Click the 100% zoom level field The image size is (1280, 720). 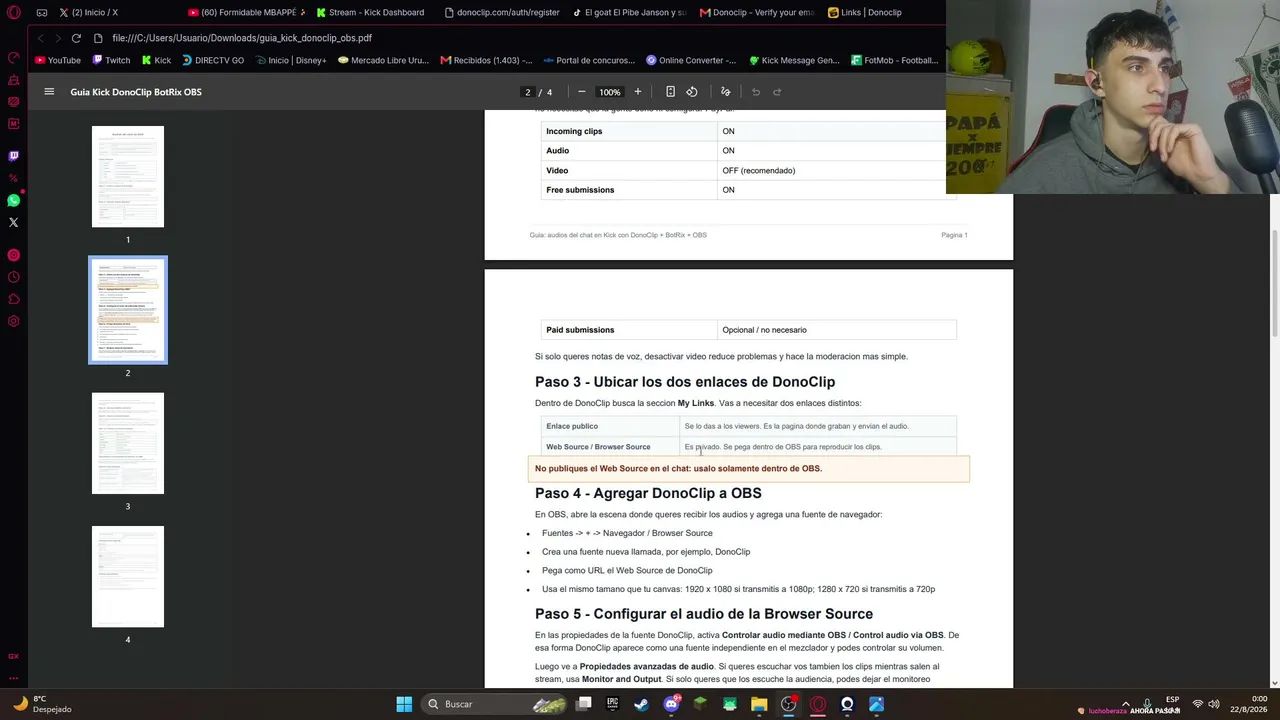610,92
